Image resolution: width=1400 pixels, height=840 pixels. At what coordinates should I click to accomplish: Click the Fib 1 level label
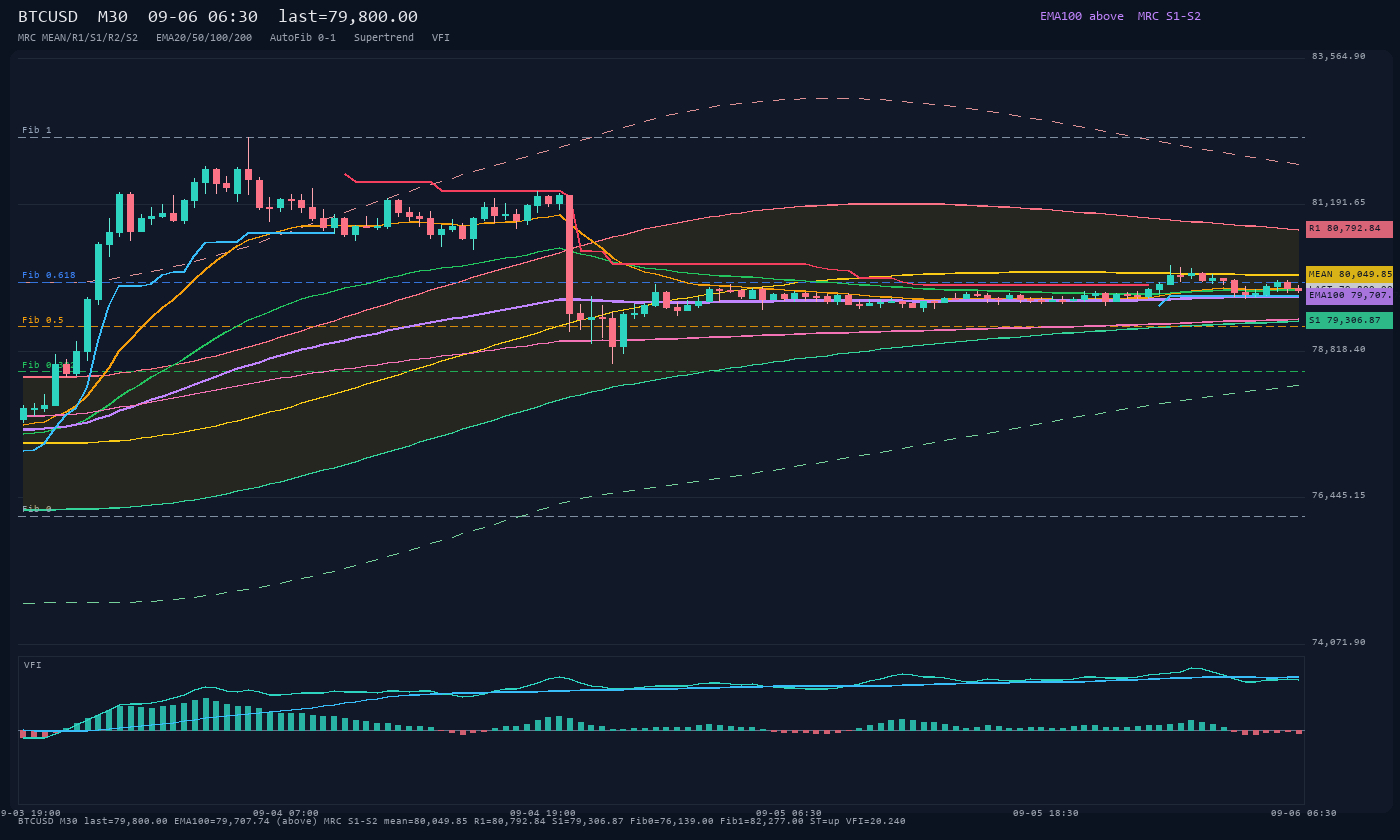click(37, 130)
